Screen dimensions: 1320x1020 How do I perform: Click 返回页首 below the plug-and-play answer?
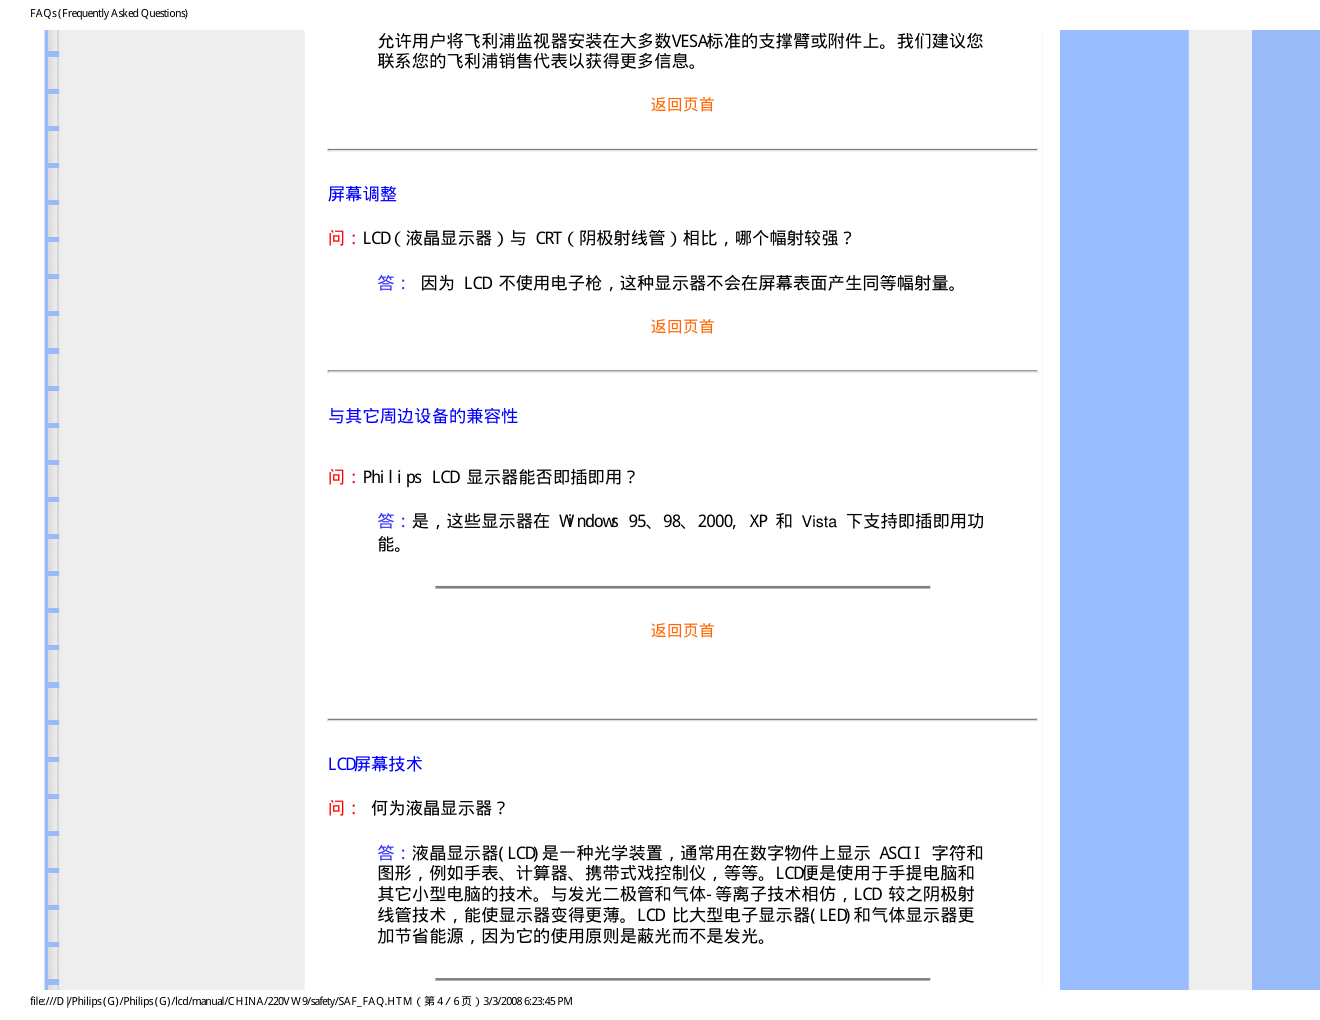point(682,631)
